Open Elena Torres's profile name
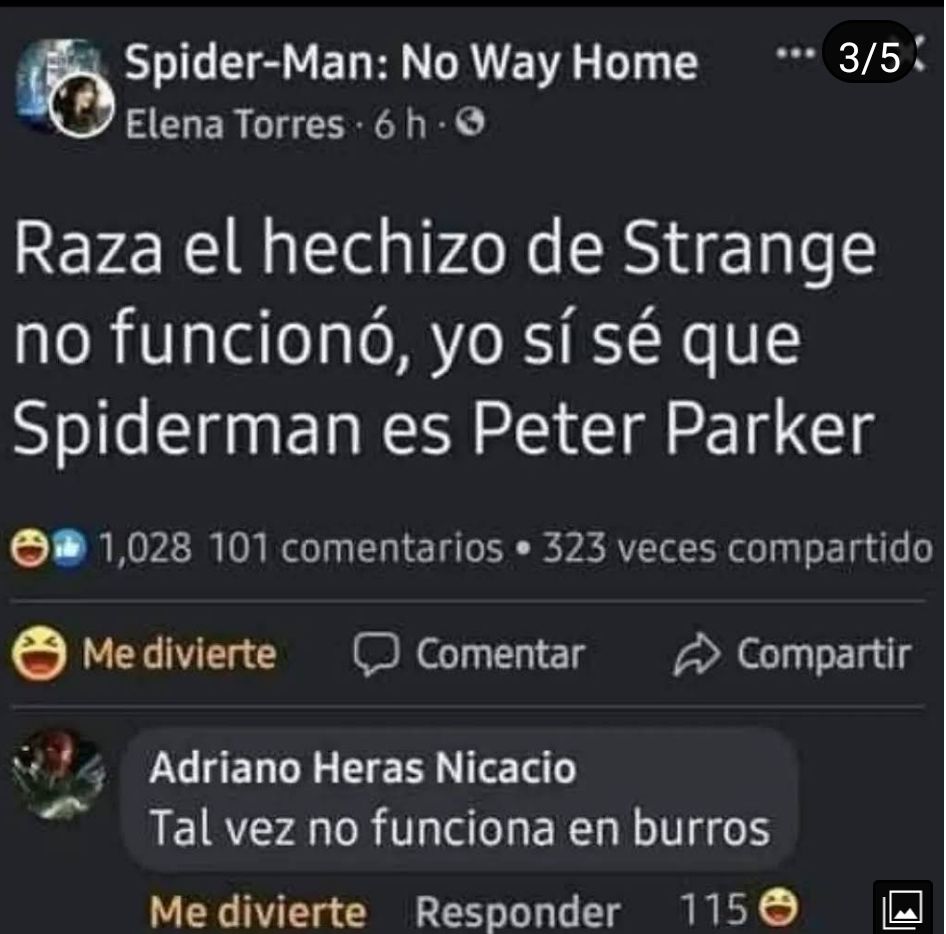 235,124
